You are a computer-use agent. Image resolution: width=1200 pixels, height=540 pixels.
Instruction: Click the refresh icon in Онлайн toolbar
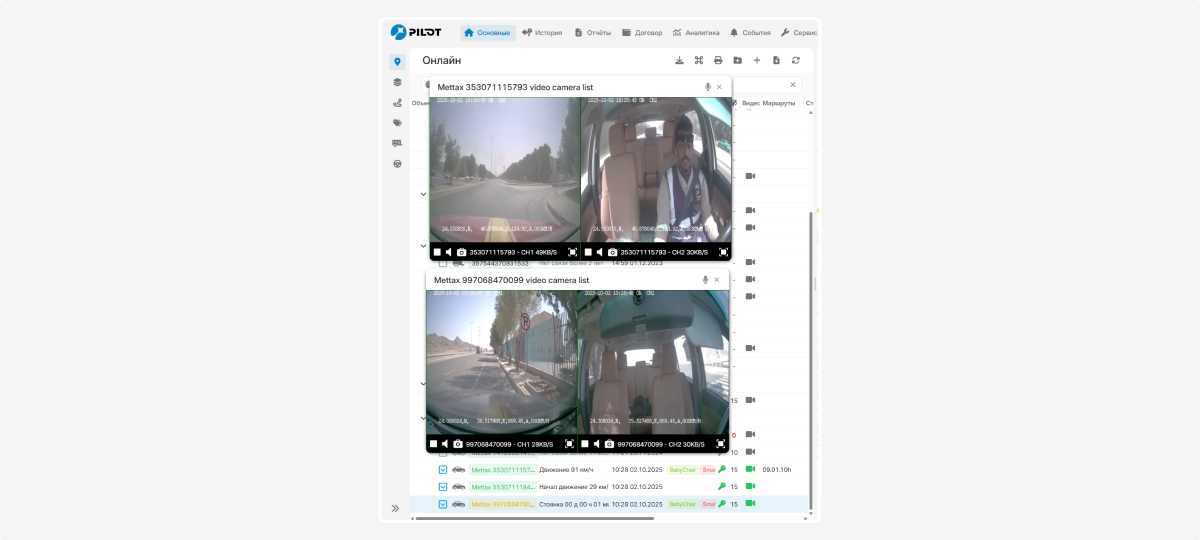(795, 60)
